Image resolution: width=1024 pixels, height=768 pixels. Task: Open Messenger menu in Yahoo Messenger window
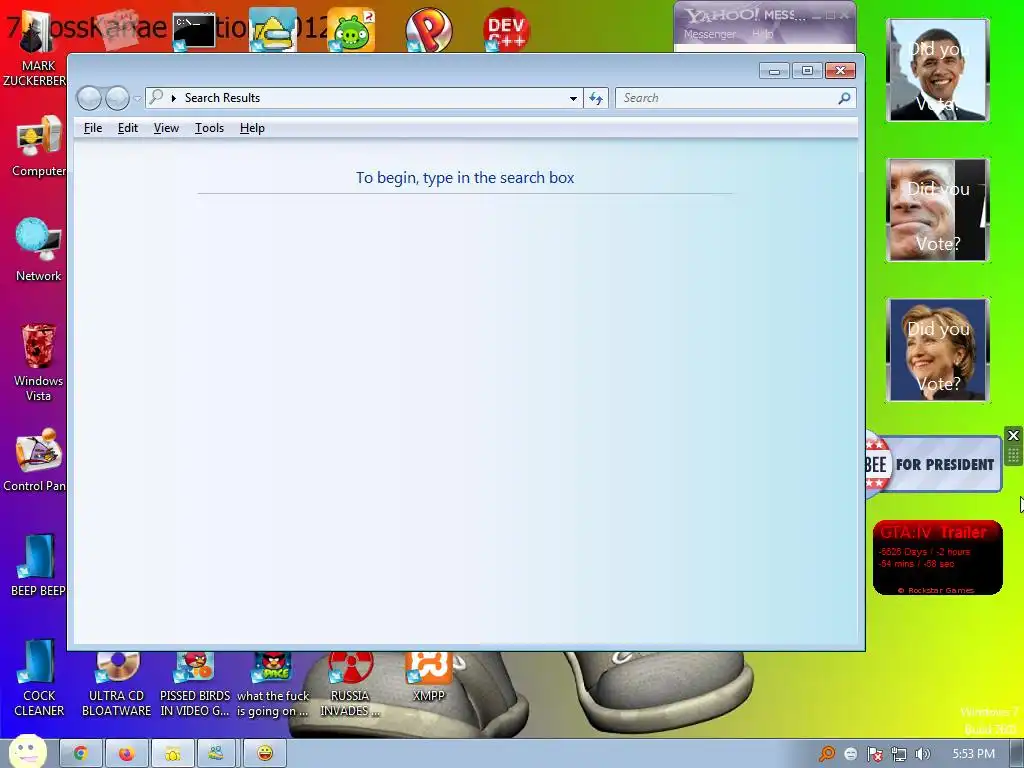709,34
